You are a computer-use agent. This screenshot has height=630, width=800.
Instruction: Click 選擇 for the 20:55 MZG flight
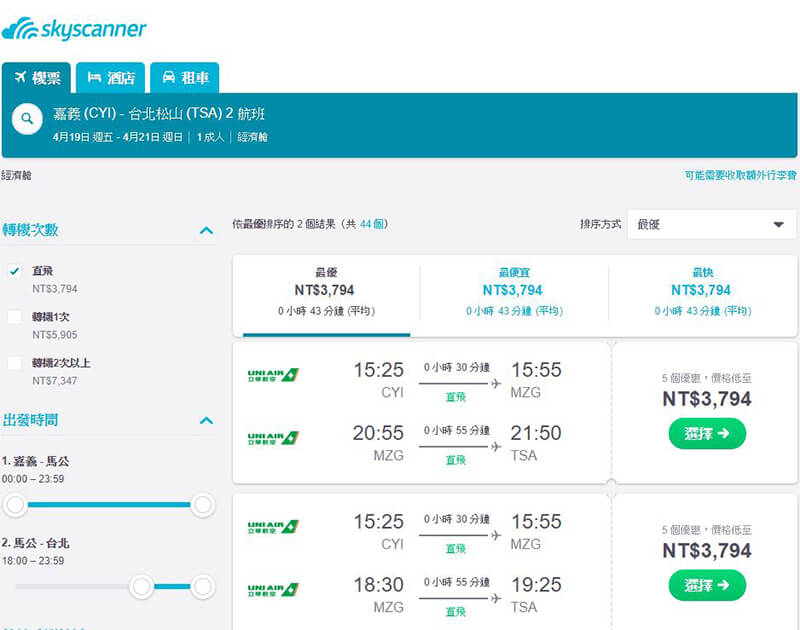coord(707,434)
